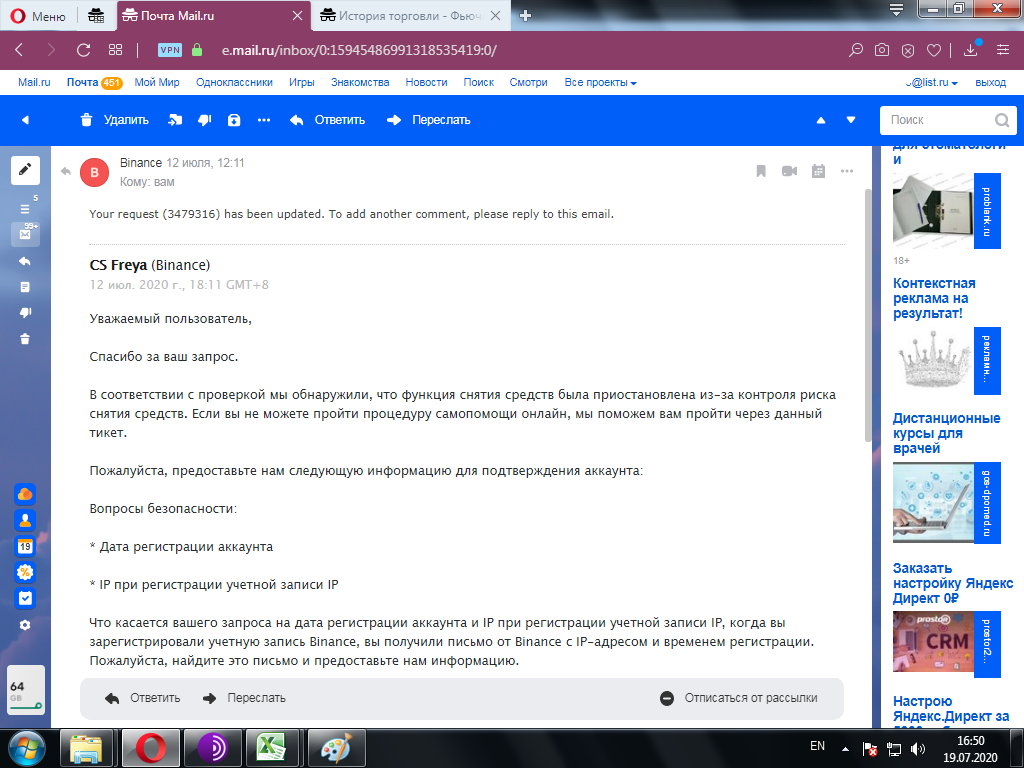Click the compose new email pencil icon
1024x768 pixels.
[x=25, y=170]
